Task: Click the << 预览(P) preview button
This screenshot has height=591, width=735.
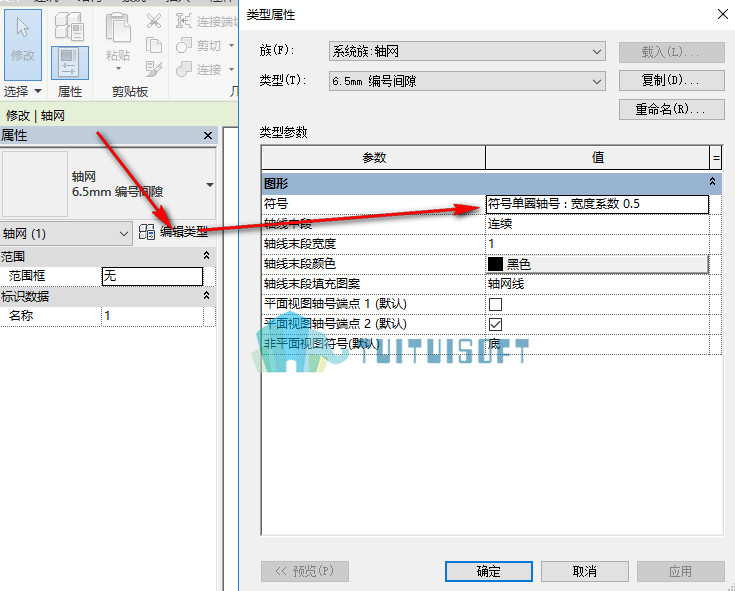Action: pos(305,571)
